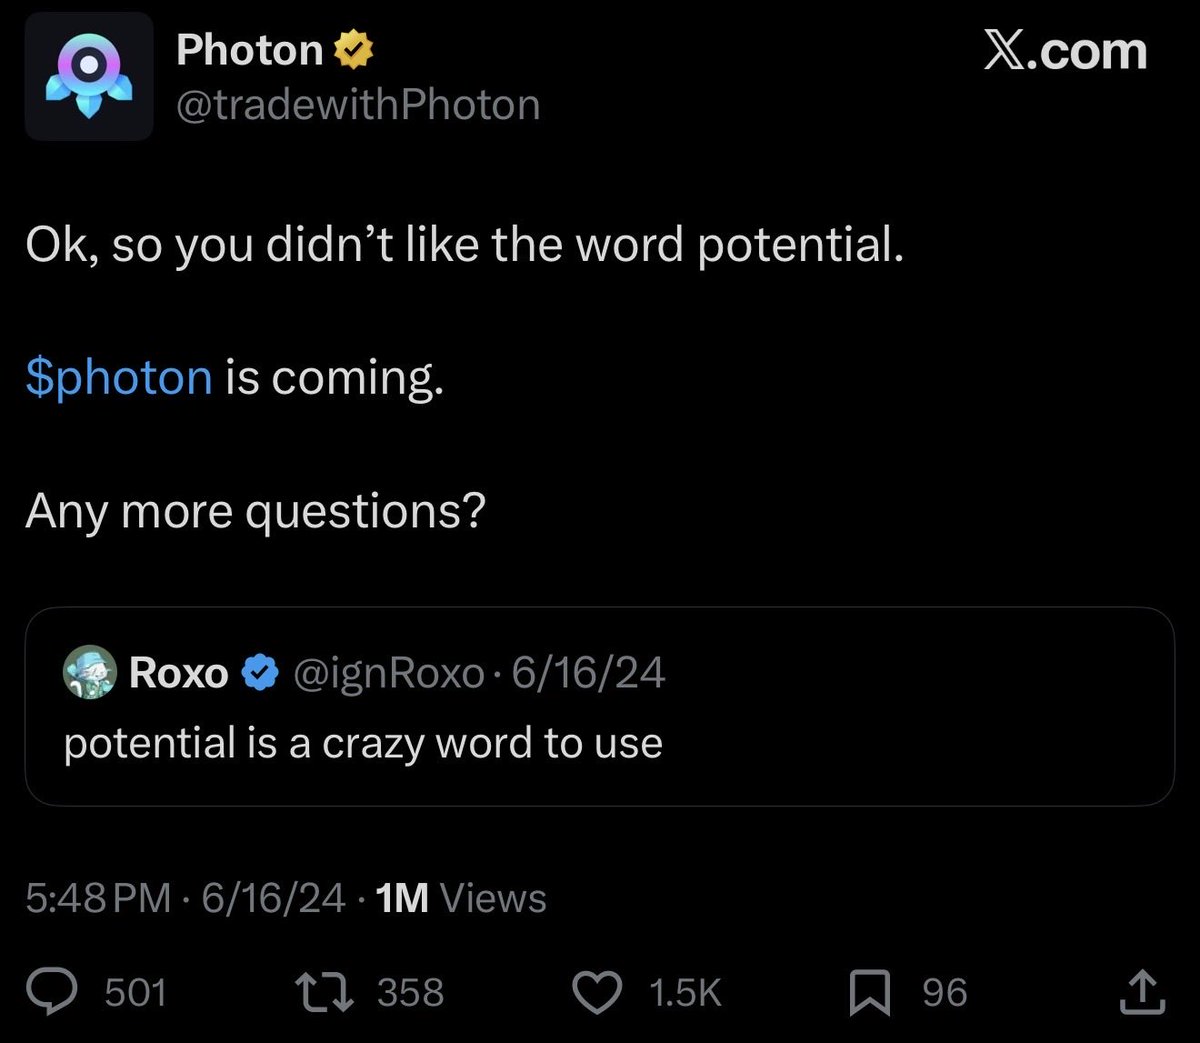This screenshot has height=1043, width=1200.
Task: Open Photon's rocket profile avatar
Action: (x=89, y=76)
